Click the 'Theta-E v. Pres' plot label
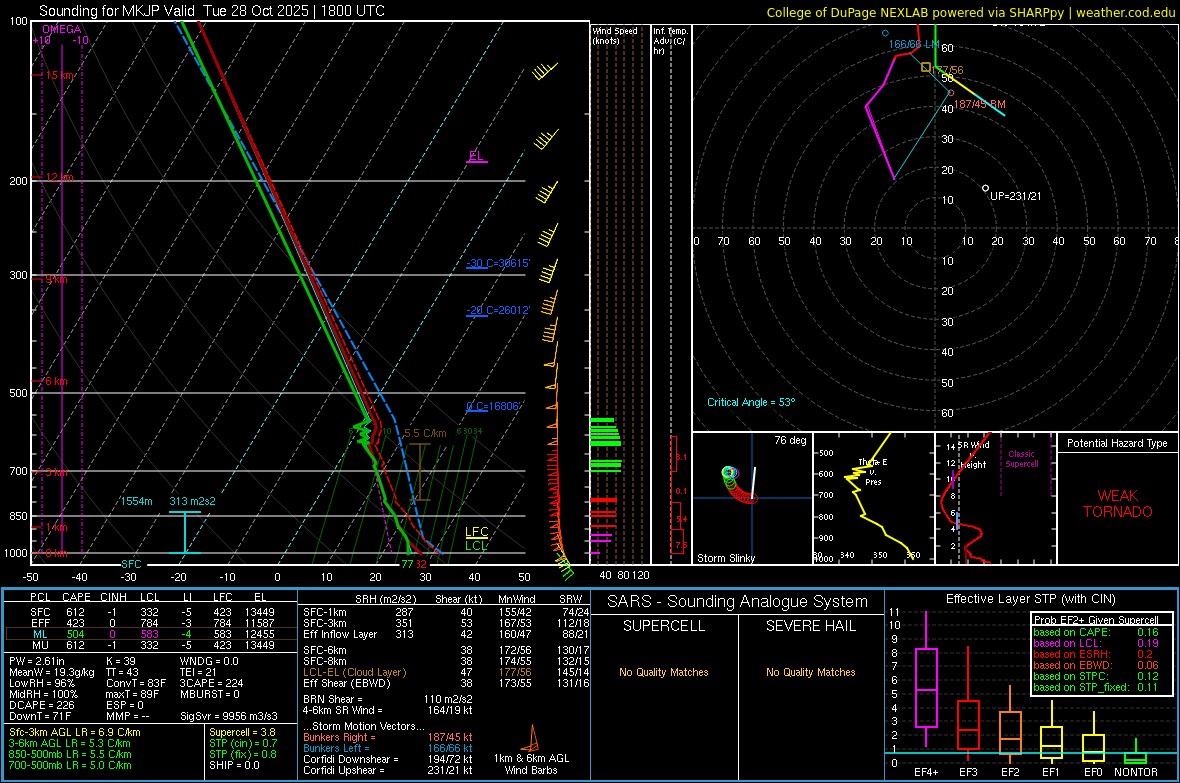1180x783 pixels. 873,472
